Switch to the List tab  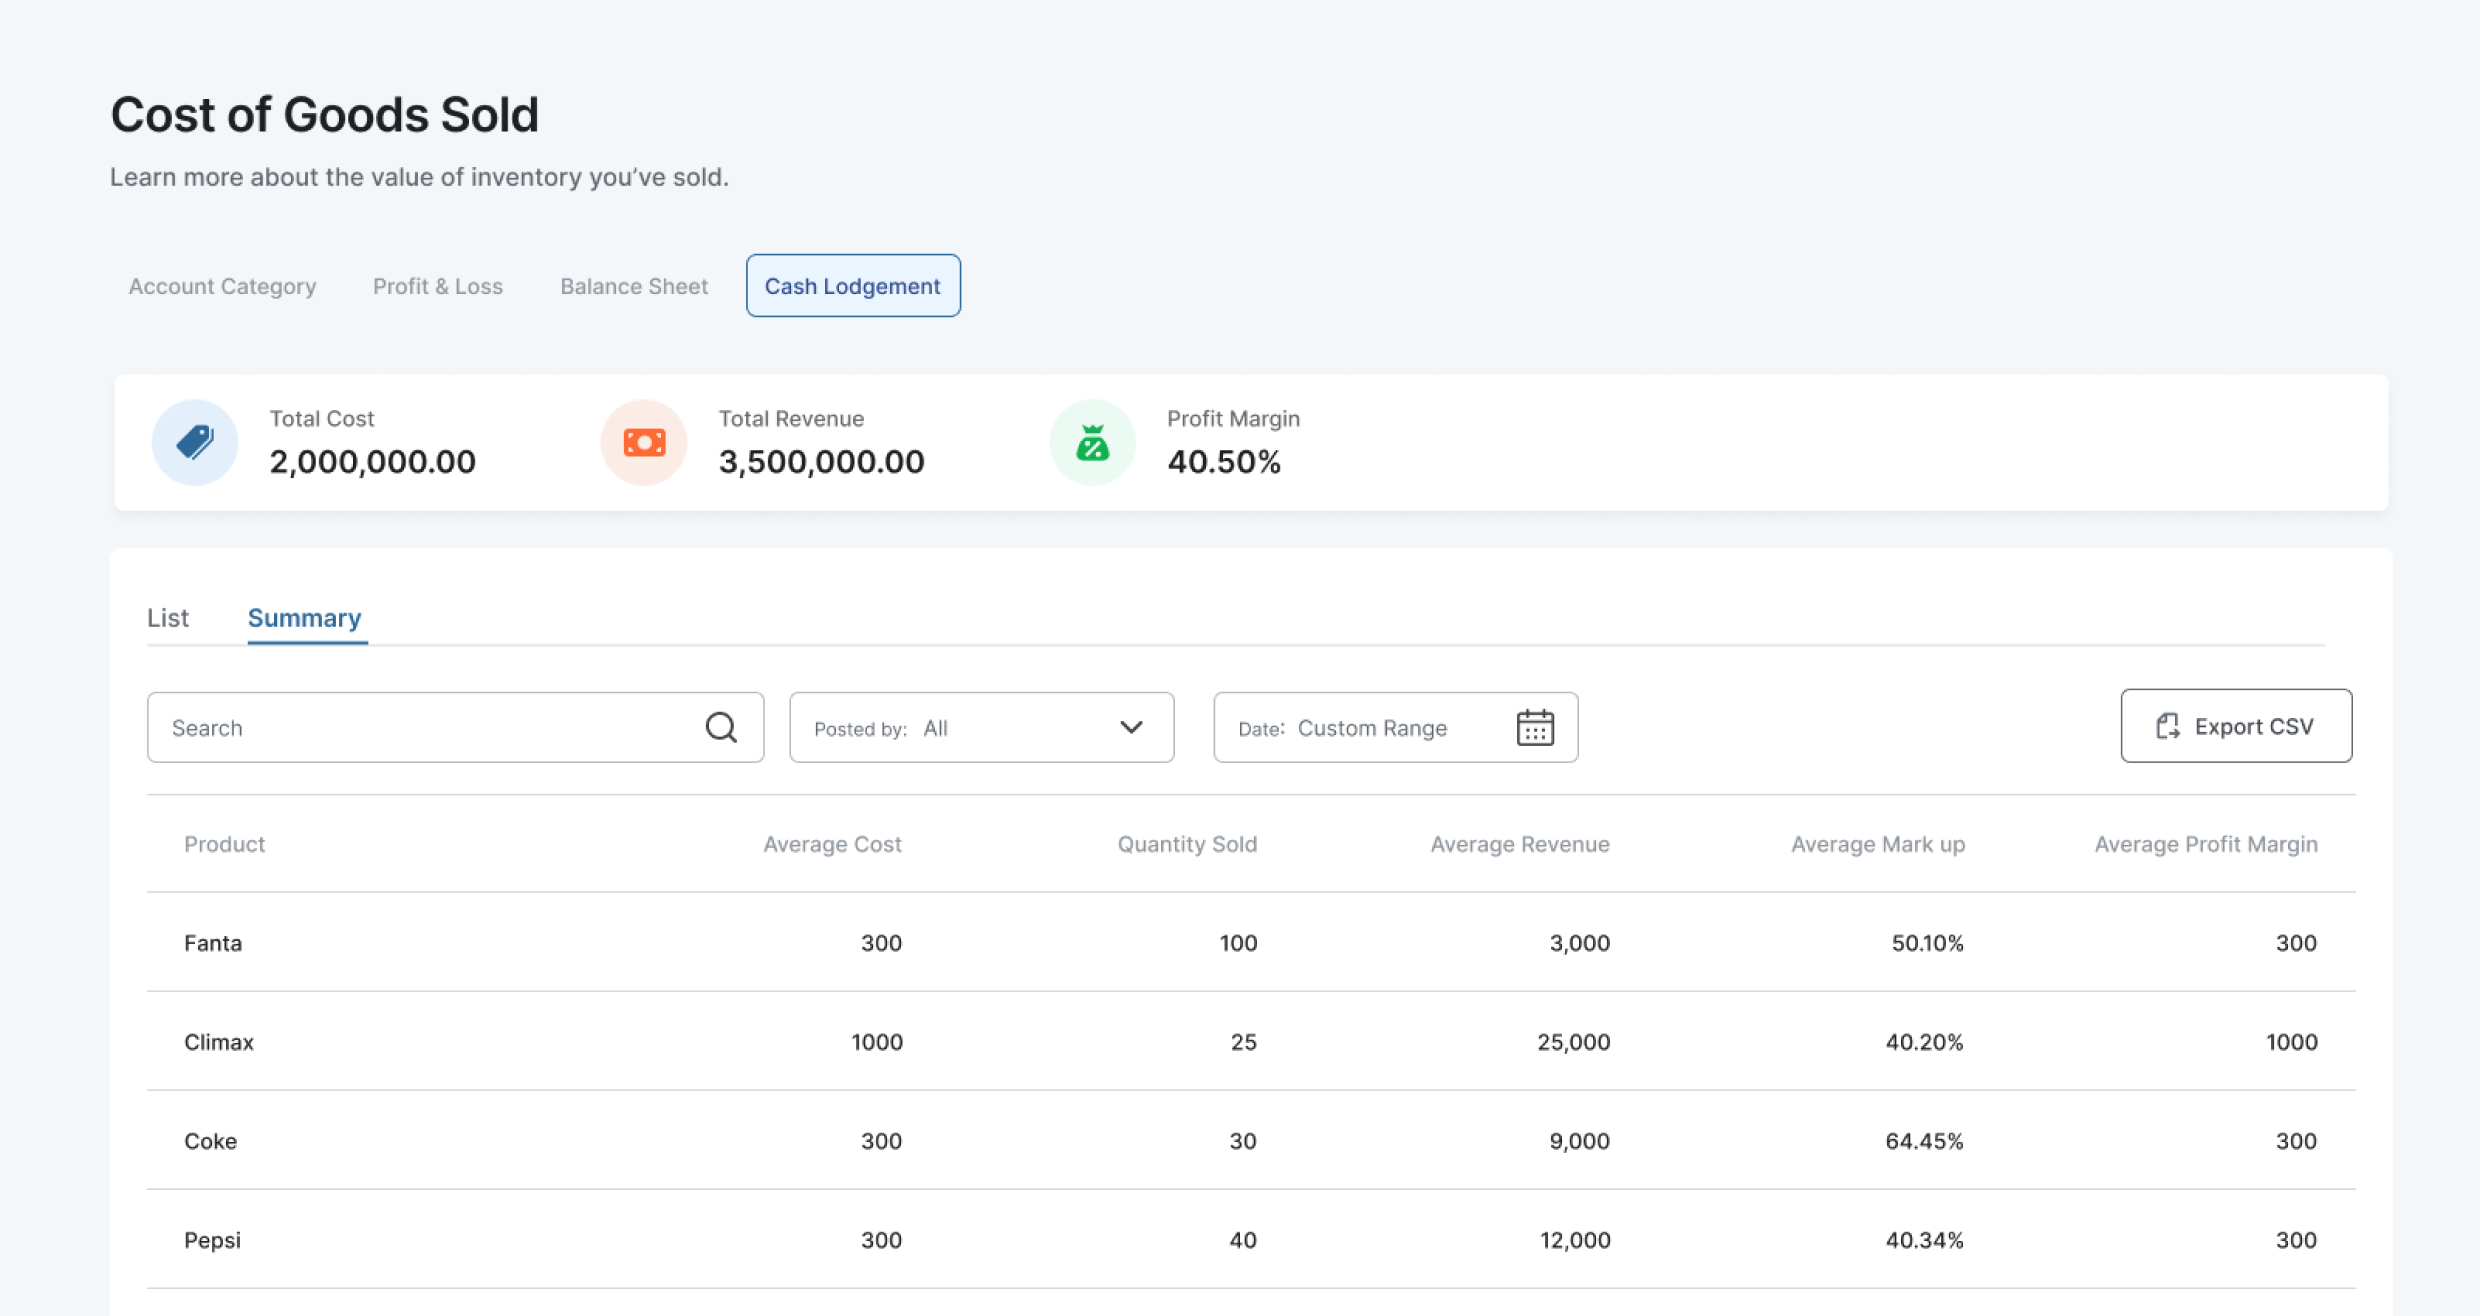point(168,618)
